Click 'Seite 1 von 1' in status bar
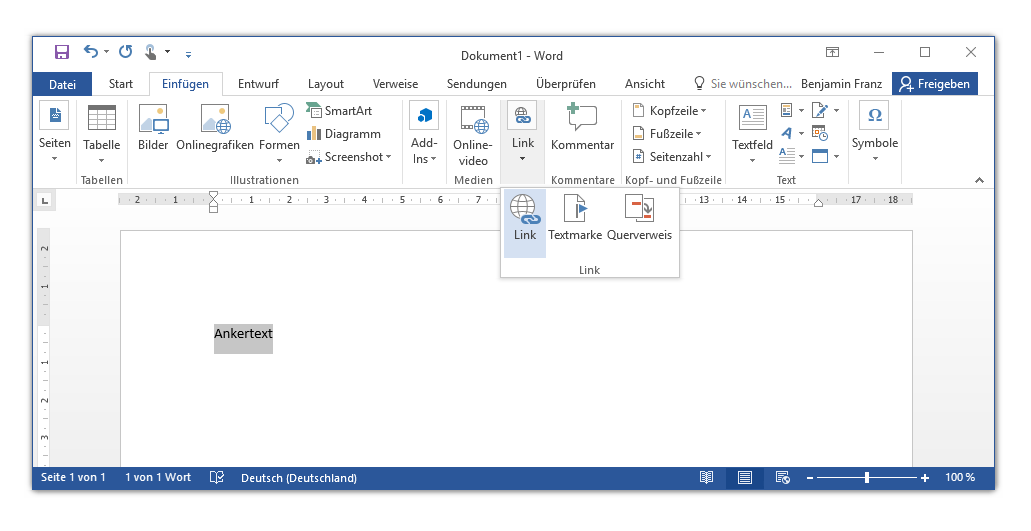 click(73, 478)
